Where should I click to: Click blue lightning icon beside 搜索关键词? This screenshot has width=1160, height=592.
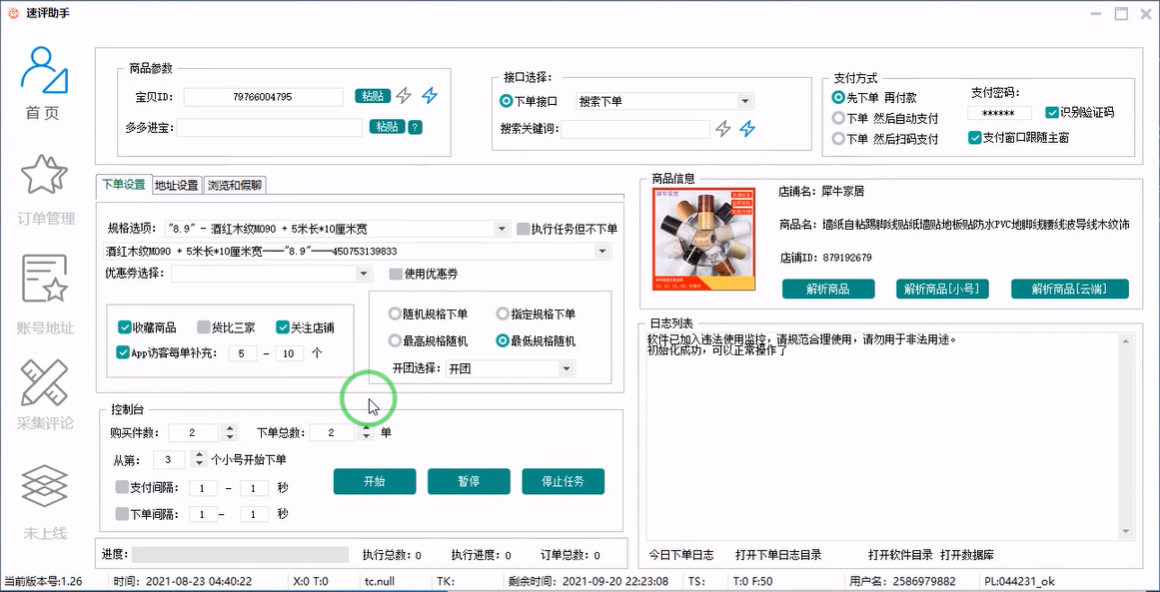point(748,129)
